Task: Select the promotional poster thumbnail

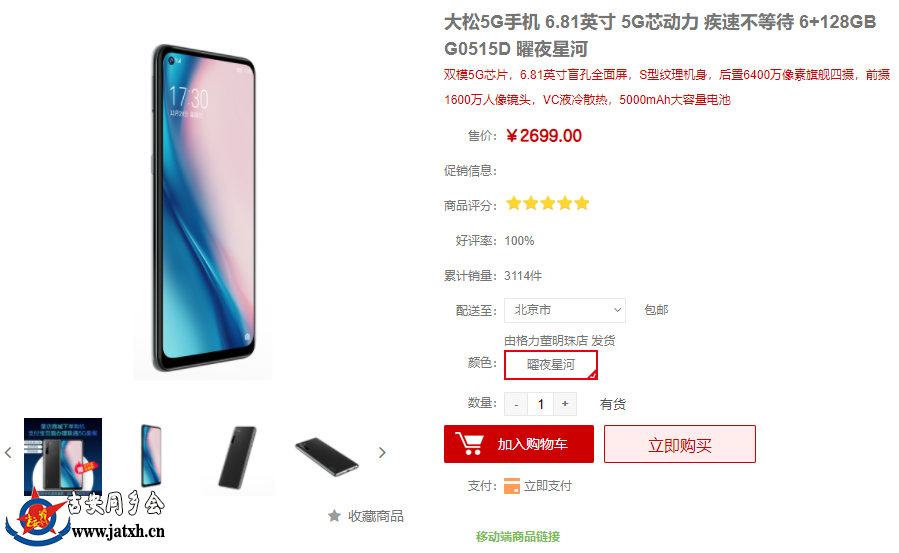Action: click(x=63, y=457)
